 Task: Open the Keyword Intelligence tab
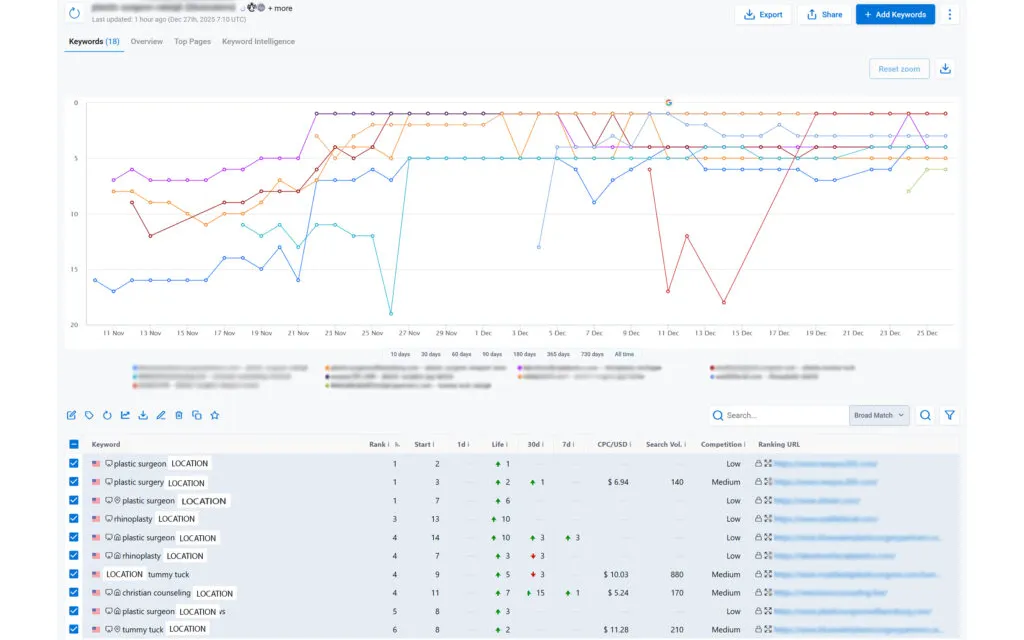point(258,41)
